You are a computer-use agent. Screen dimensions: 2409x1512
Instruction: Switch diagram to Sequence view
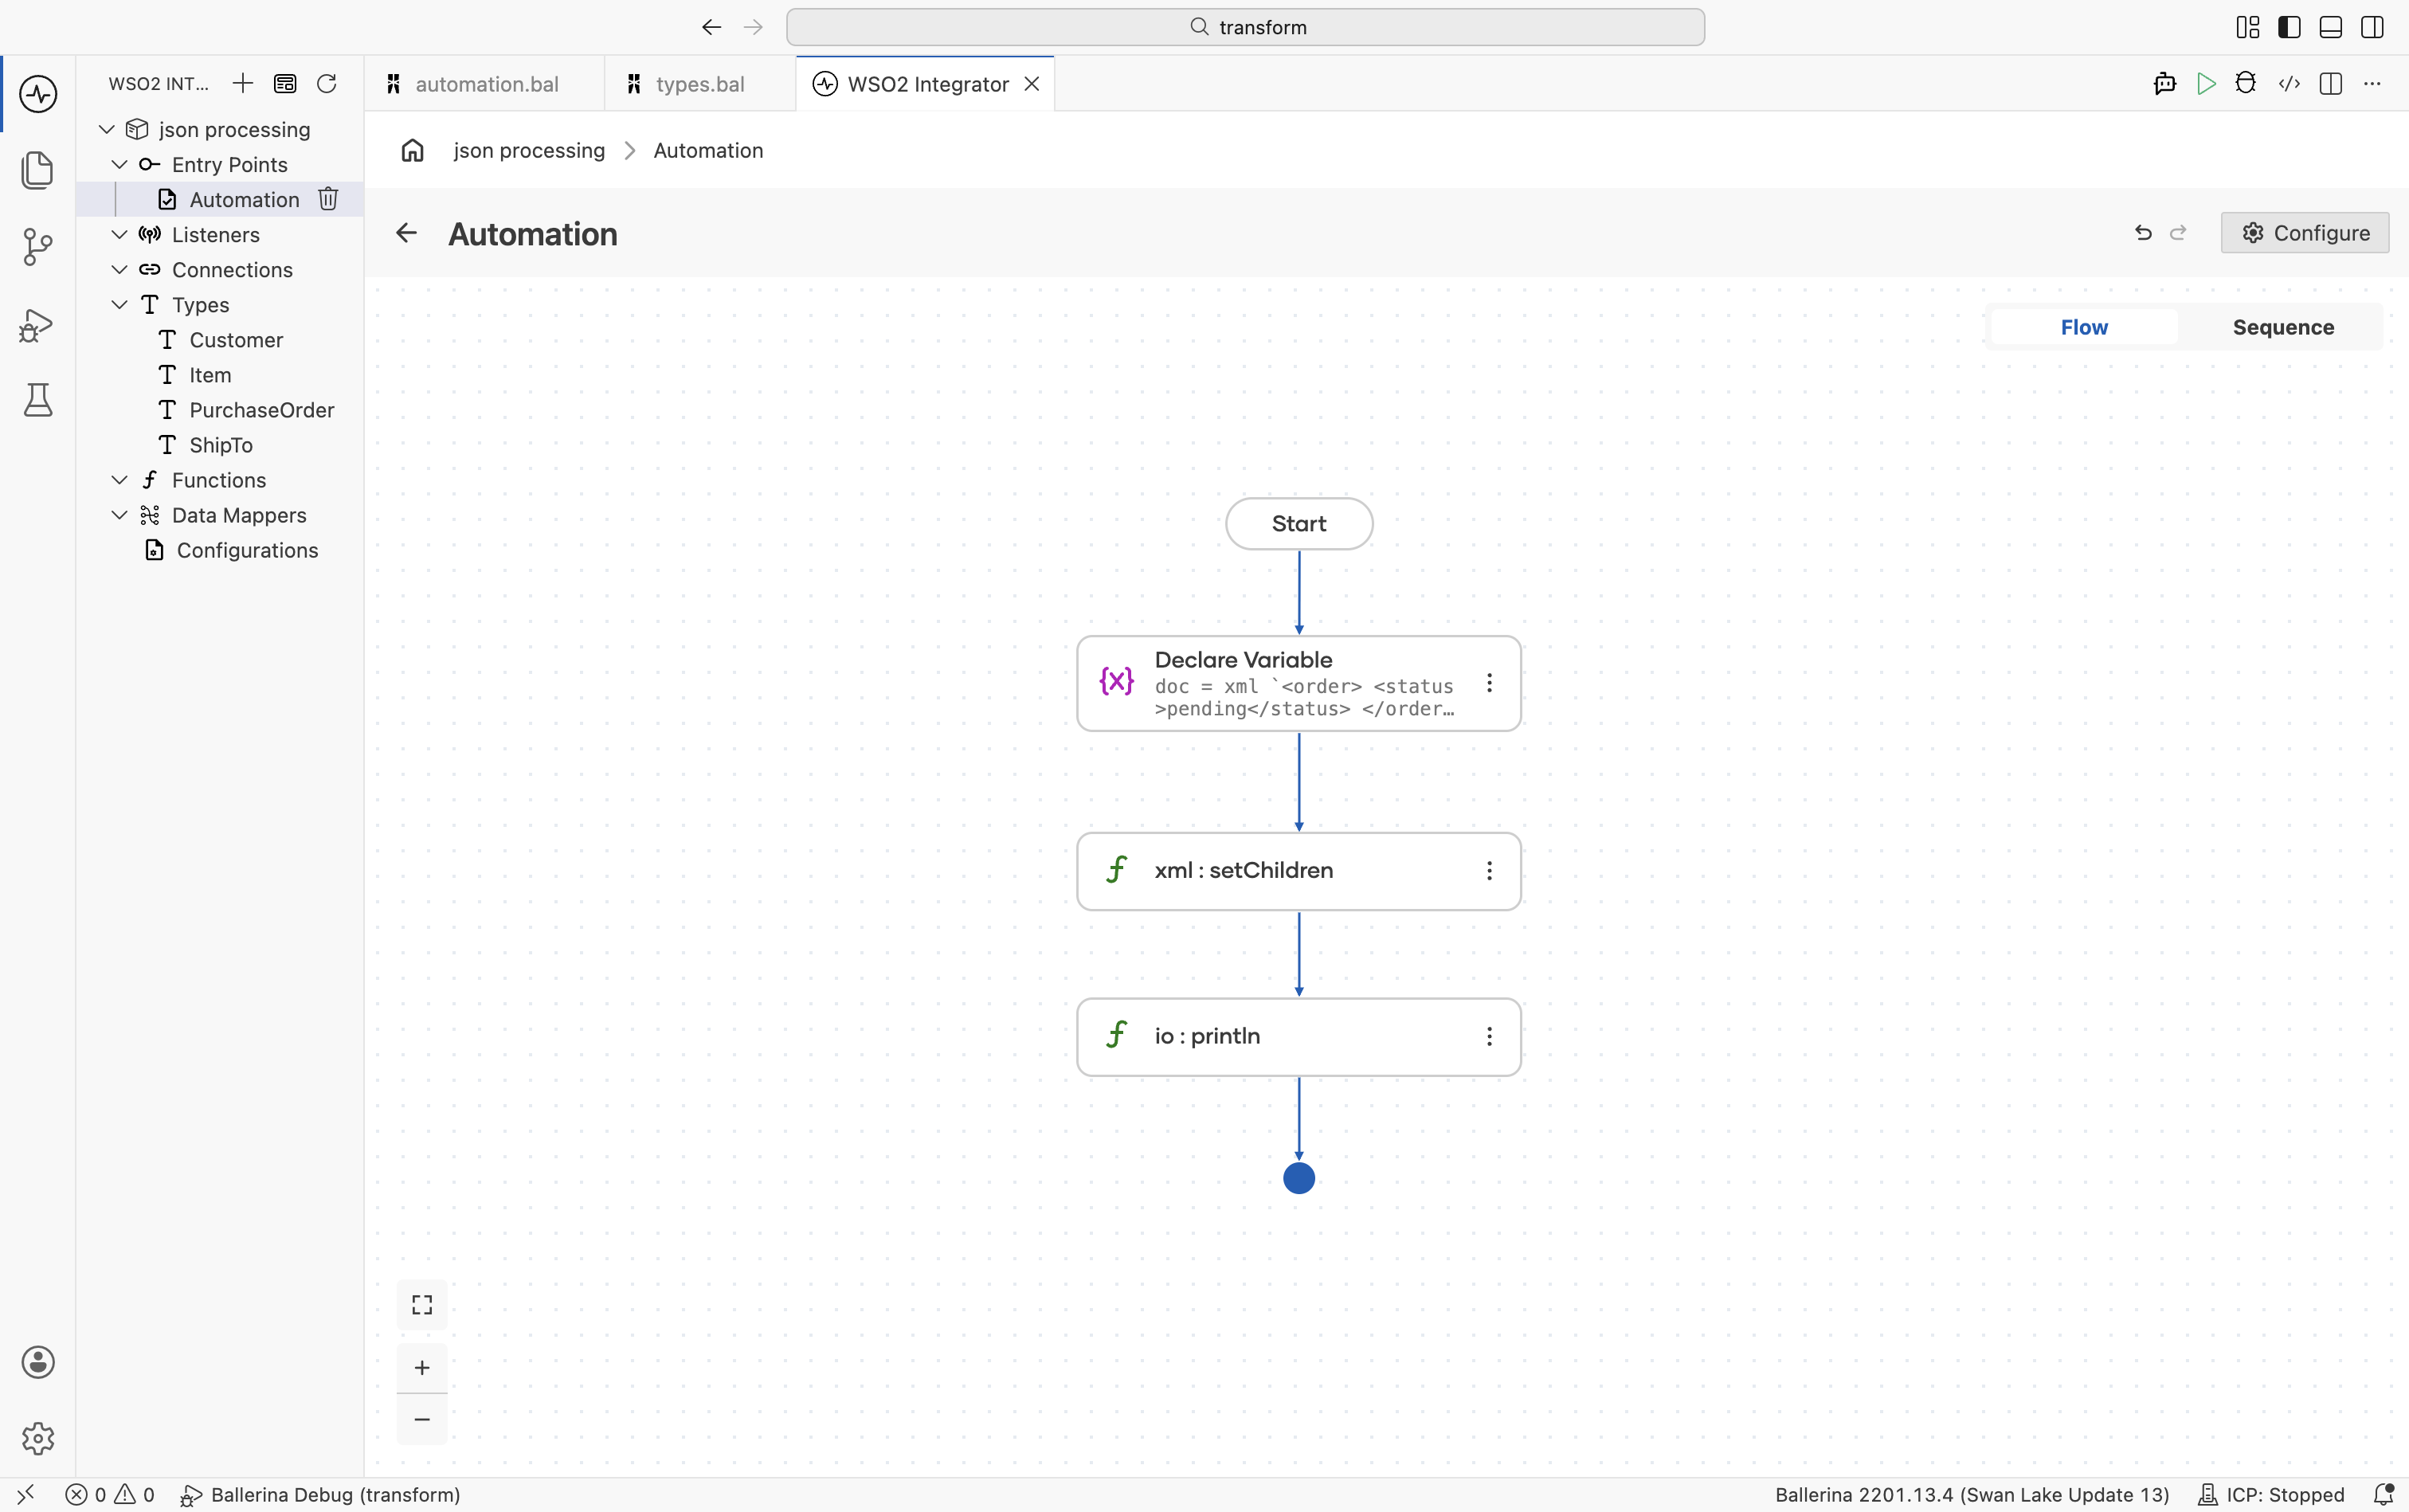(2283, 327)
